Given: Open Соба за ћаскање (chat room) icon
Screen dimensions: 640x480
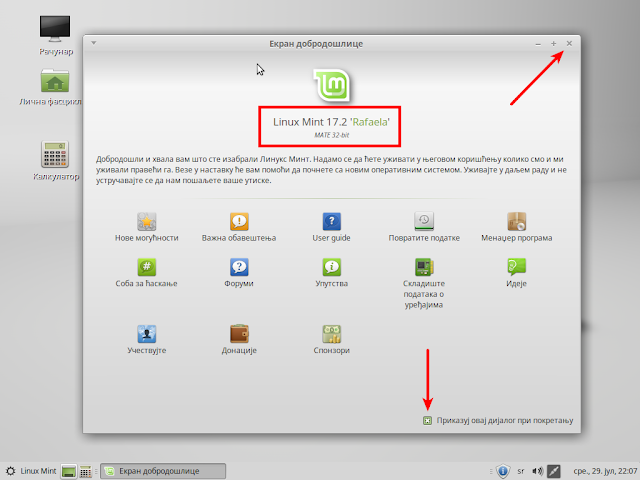Looking at the screenshot, I should (147, 267).
